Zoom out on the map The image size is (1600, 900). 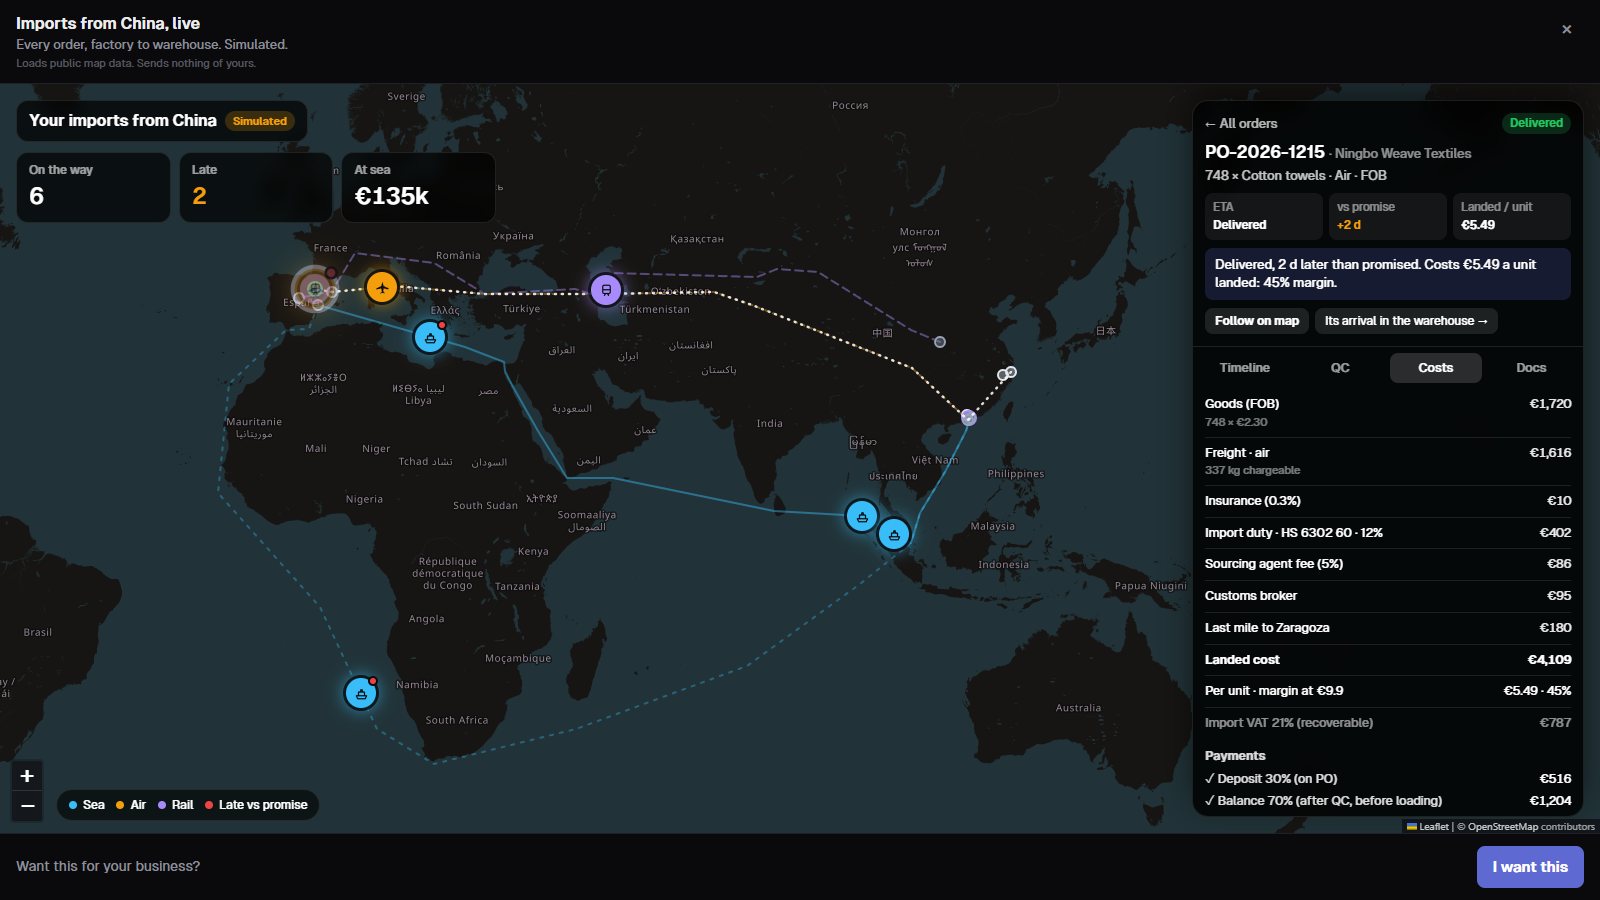tap(27, 806)
